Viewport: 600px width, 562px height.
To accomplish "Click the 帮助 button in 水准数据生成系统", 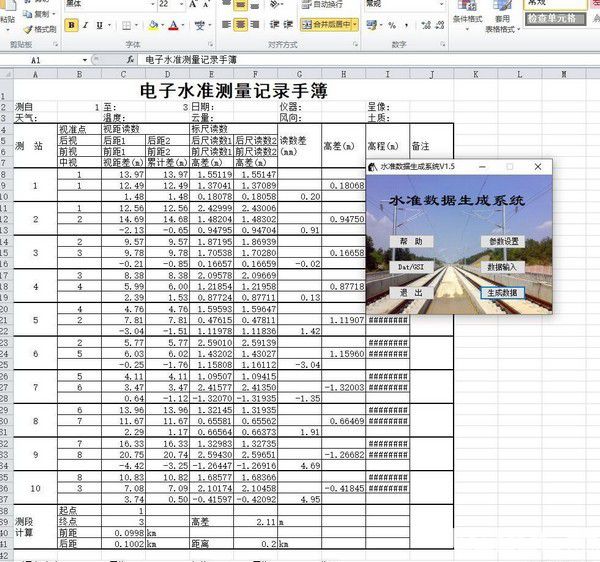I will point(411,241).
